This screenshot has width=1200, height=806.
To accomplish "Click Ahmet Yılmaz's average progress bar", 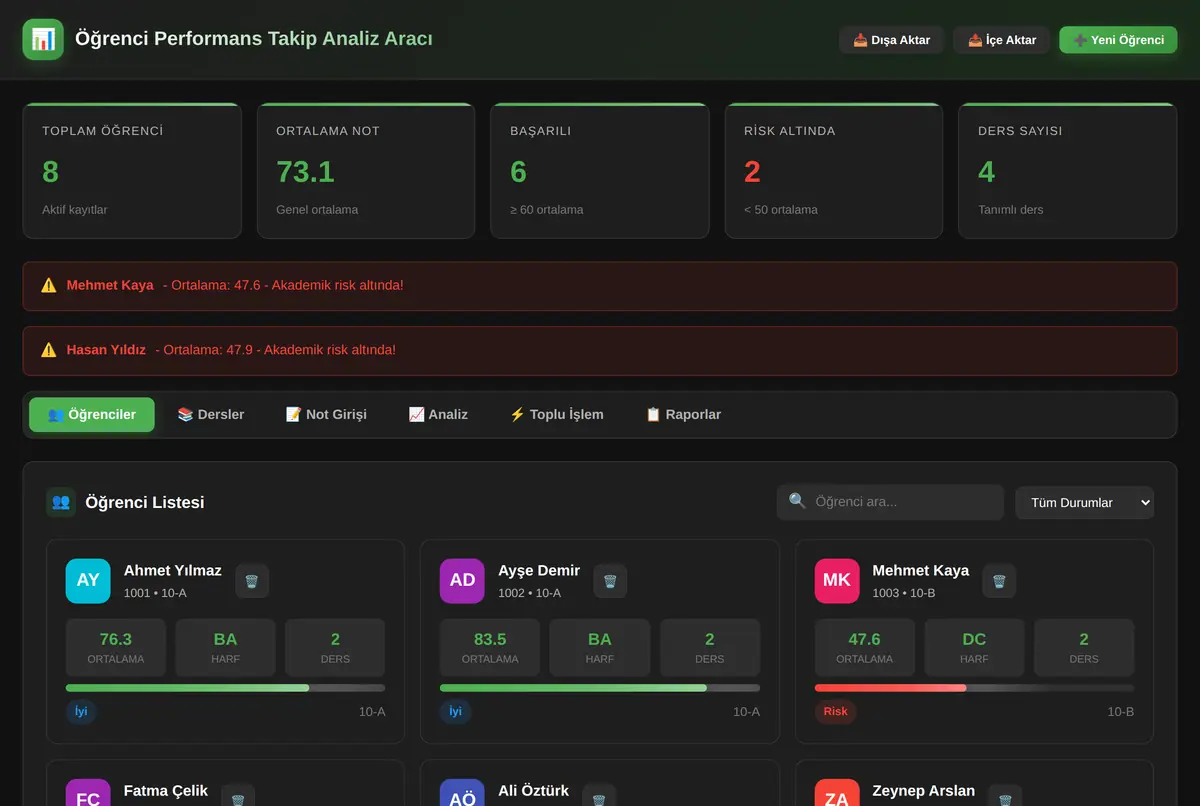I will point(225,688).
